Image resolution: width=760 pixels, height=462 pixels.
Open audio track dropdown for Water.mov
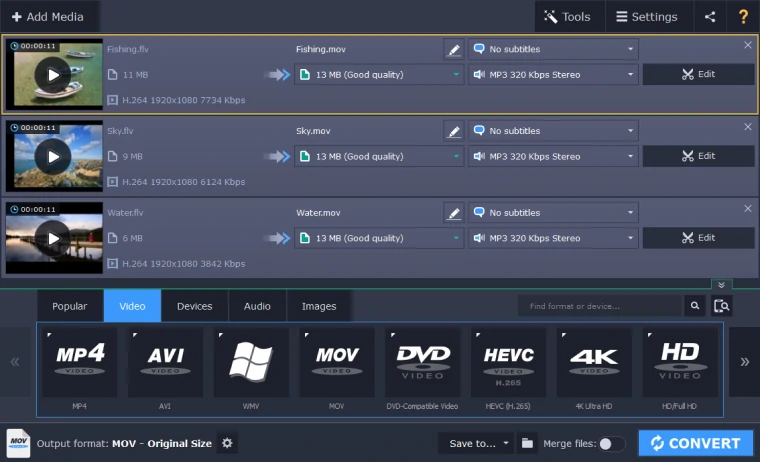click(553, 238)
